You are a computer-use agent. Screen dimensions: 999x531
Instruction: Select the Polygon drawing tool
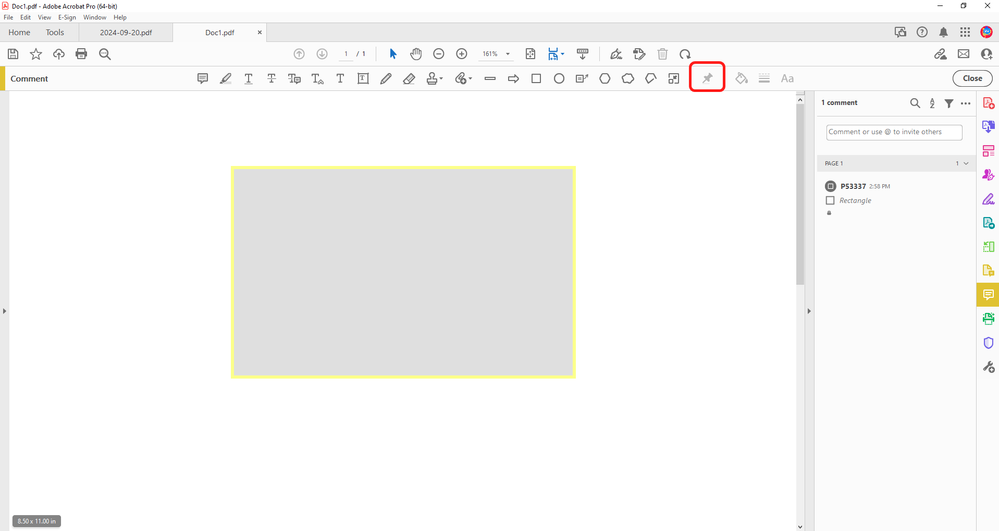(x=605, y=78)
